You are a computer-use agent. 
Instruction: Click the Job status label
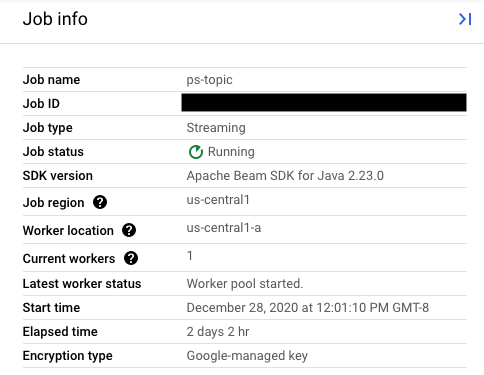point(53,152)
